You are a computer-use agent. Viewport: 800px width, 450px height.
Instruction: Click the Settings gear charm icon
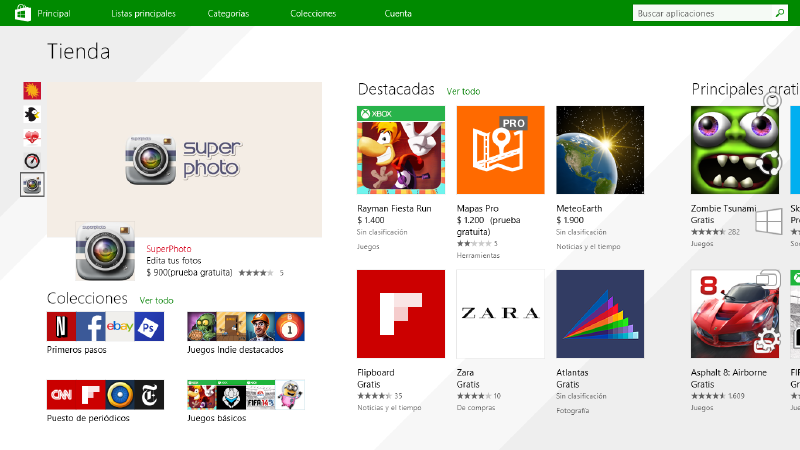pos(767,340)
